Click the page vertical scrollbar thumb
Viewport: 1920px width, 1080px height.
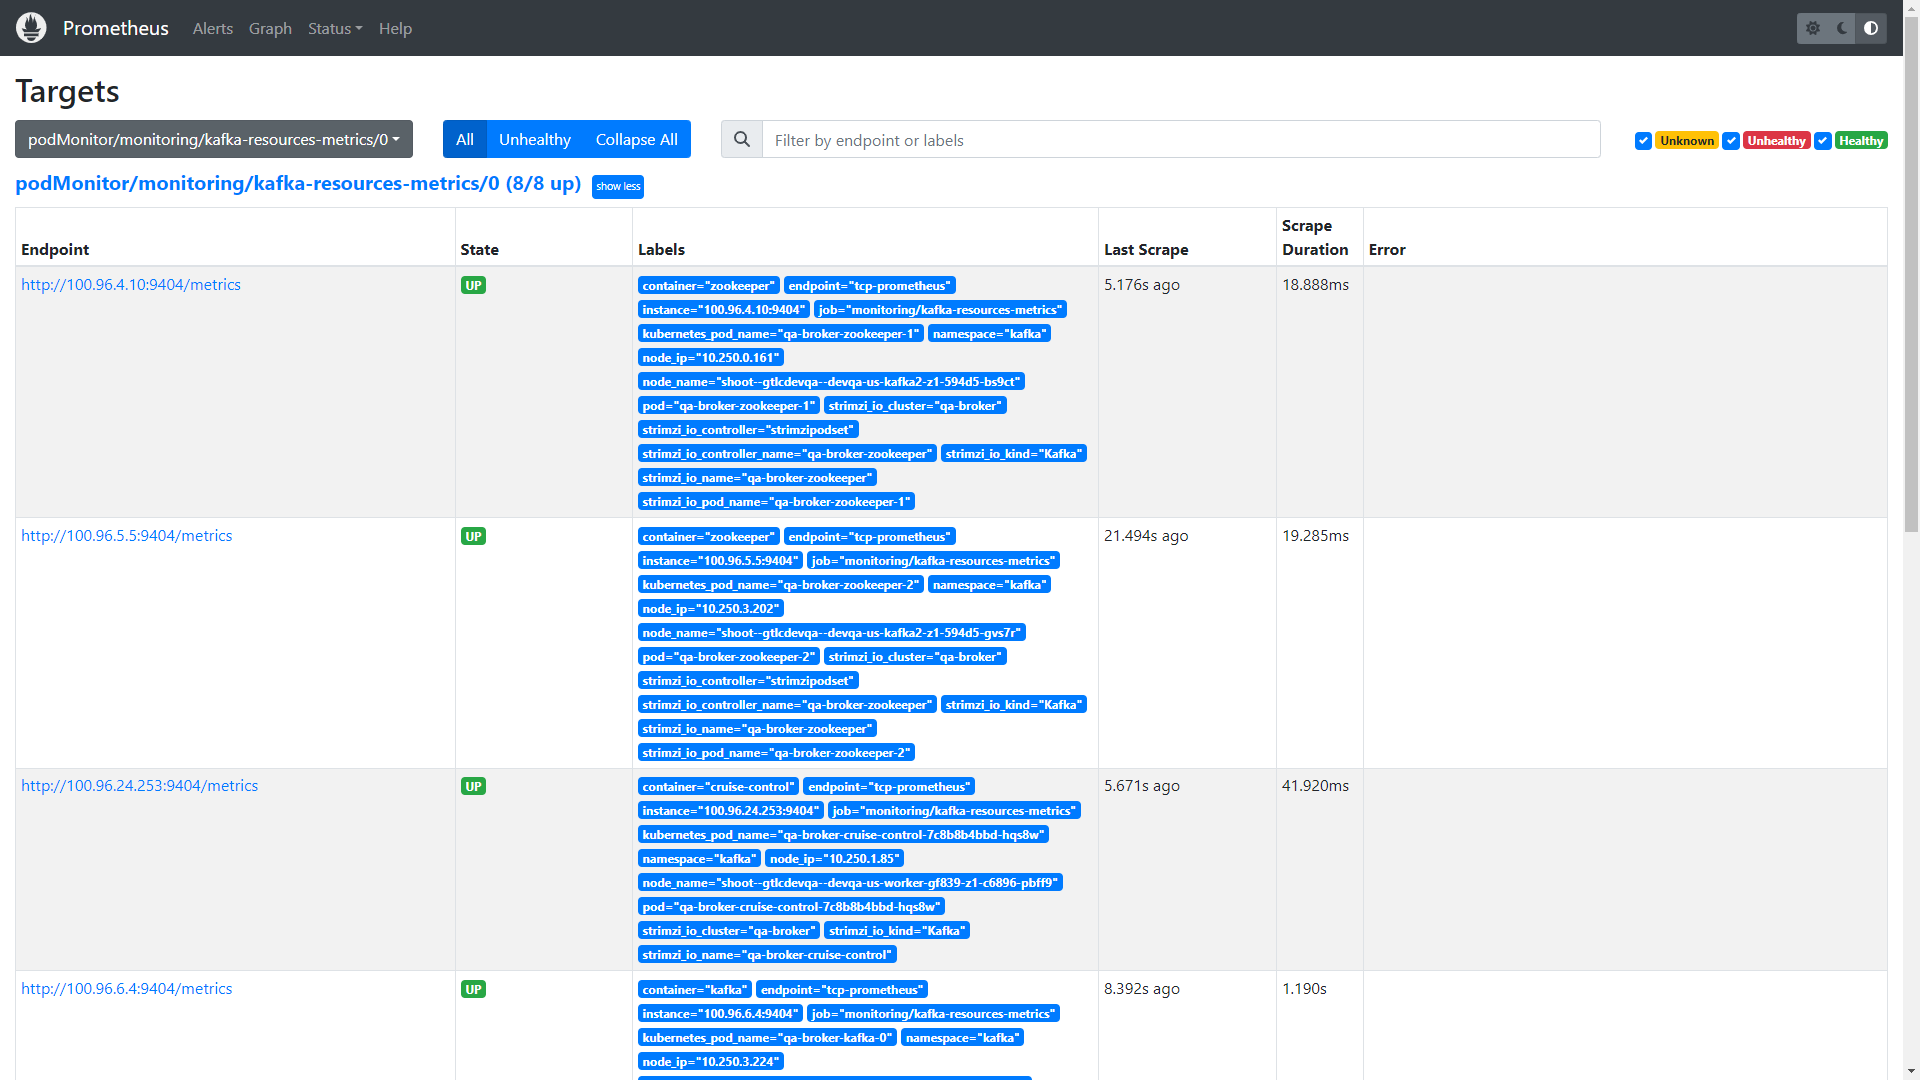pos(1911,275)
